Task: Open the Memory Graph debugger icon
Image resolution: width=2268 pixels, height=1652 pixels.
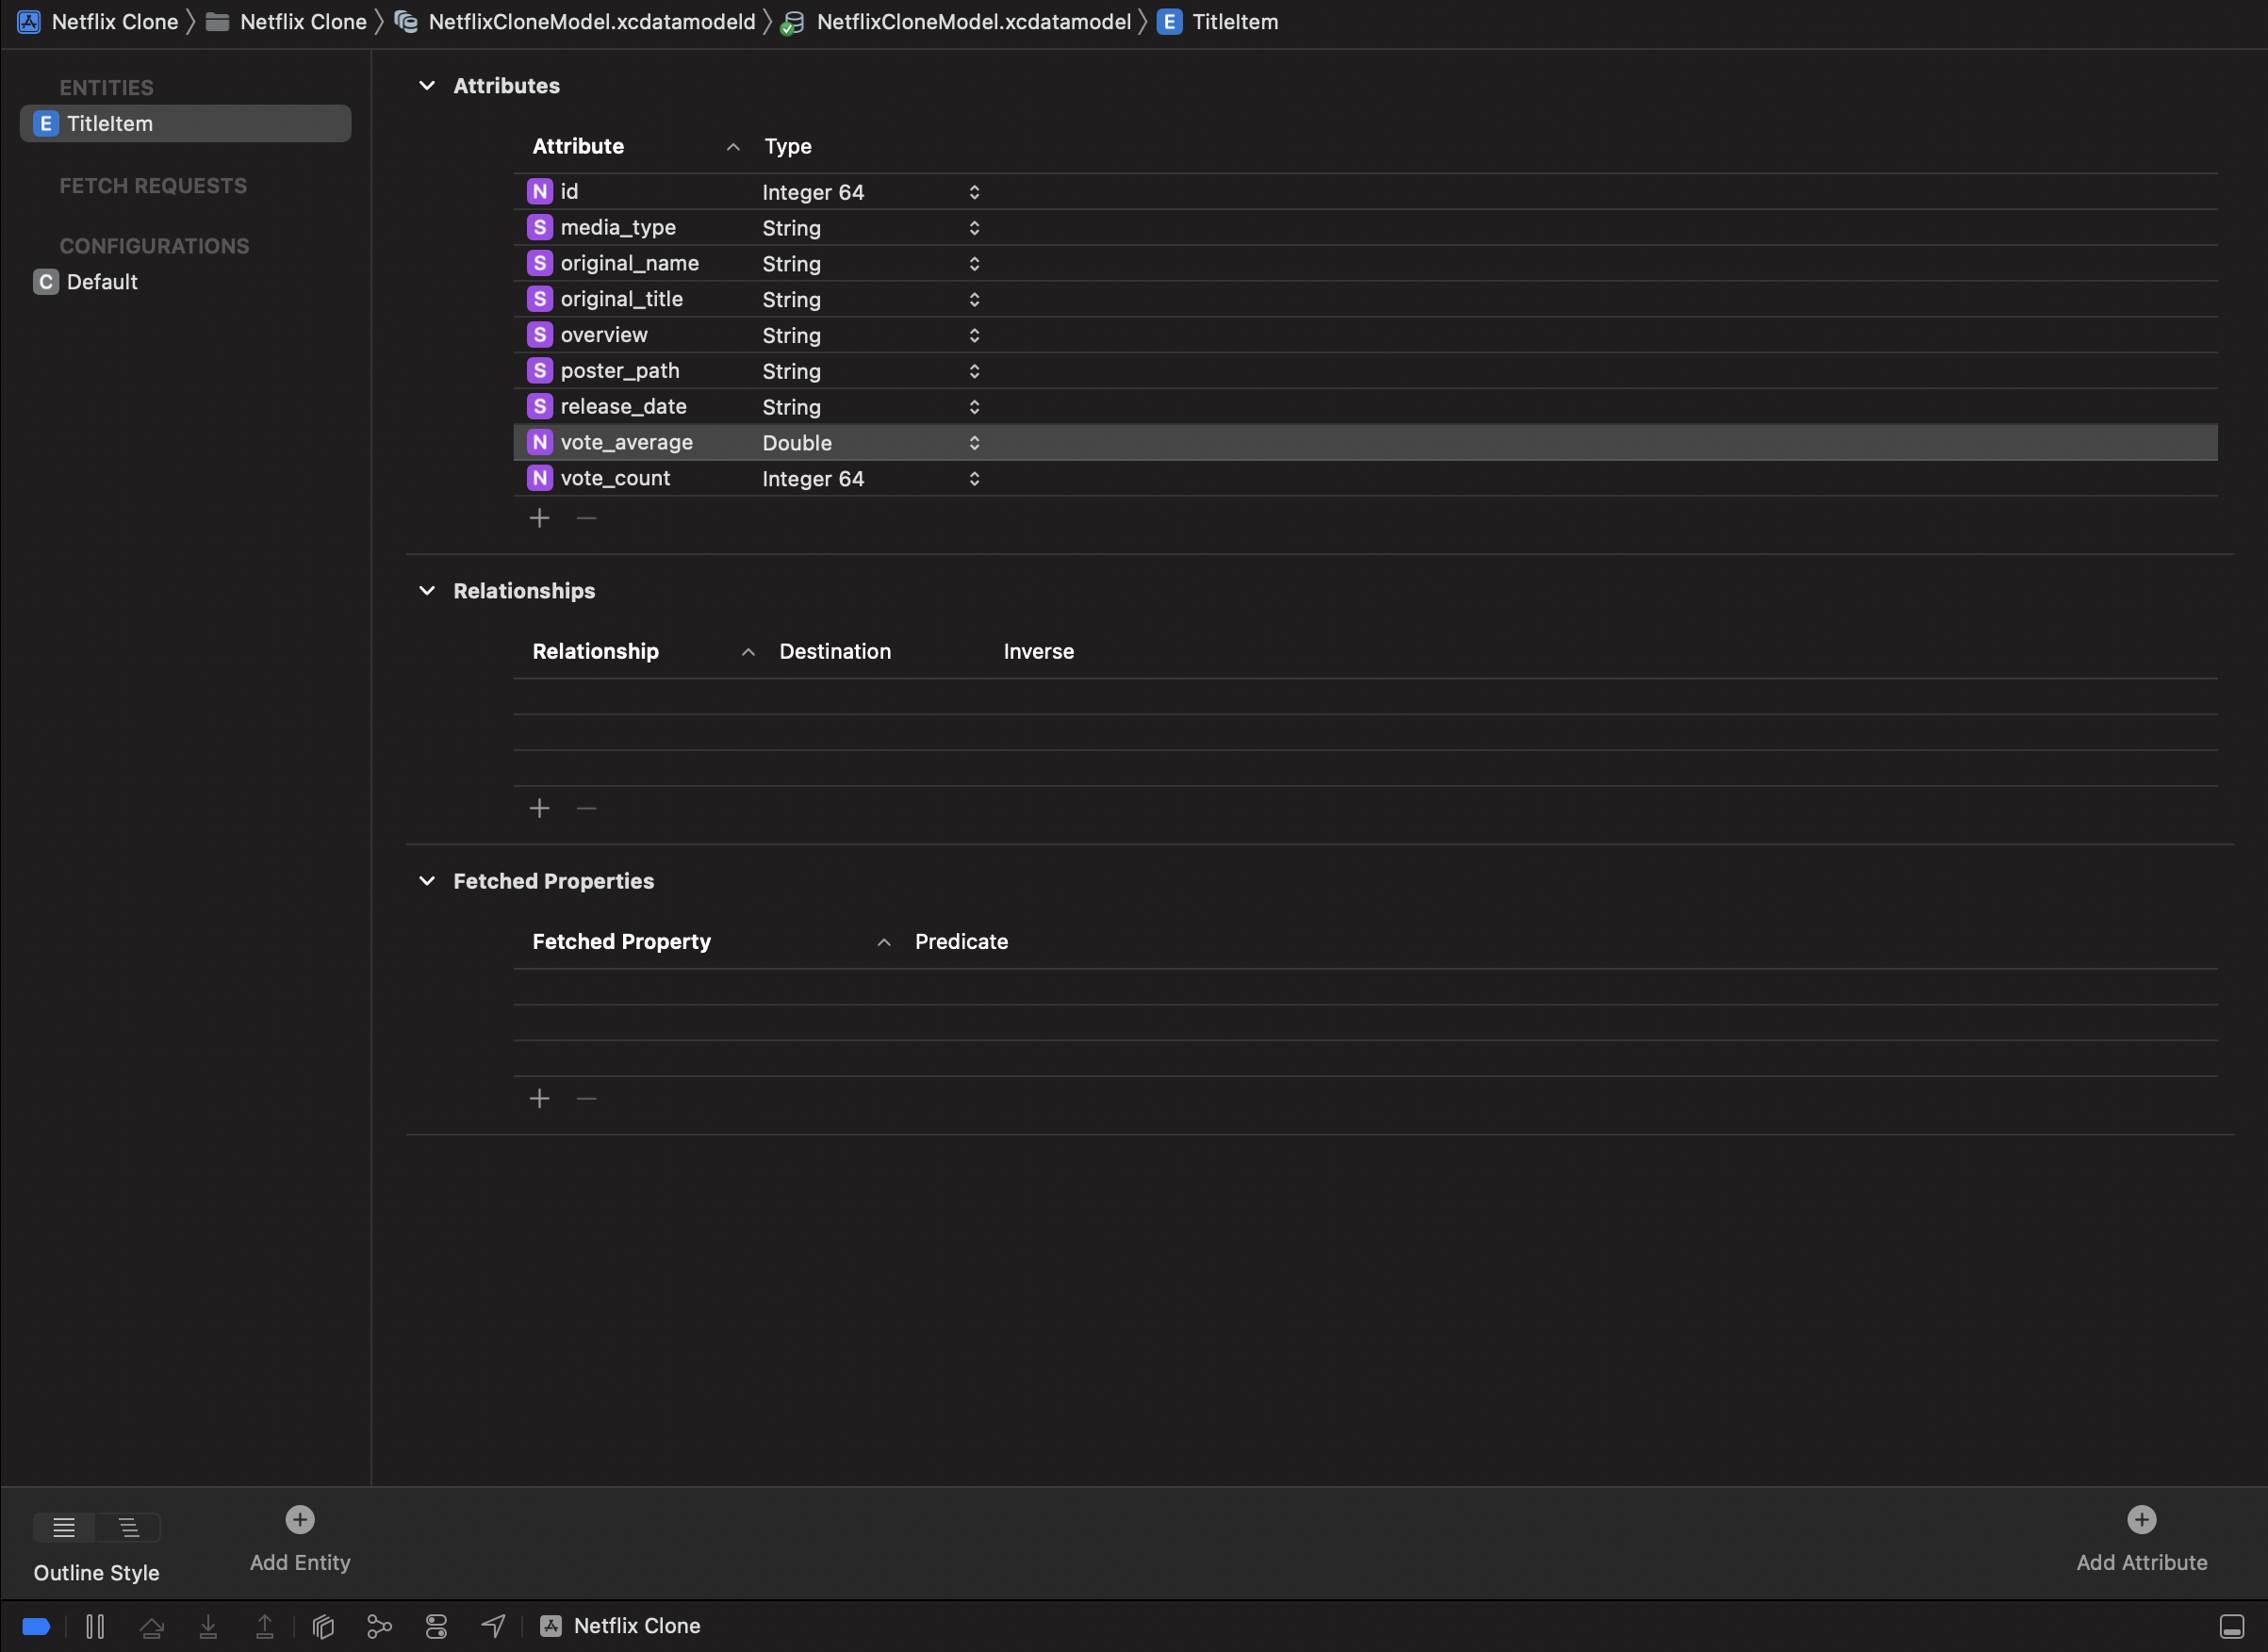Action: click(380, 1625)
